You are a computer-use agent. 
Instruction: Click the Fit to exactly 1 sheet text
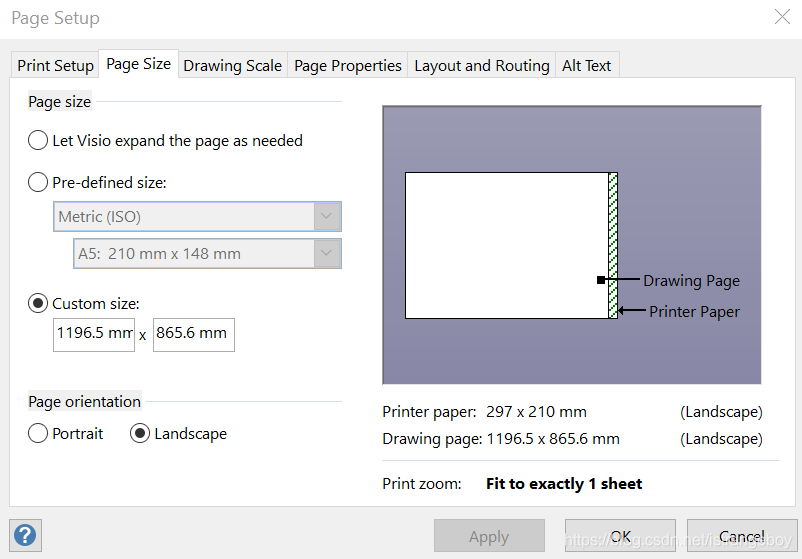pyautogui.click(x=564, y=483)
